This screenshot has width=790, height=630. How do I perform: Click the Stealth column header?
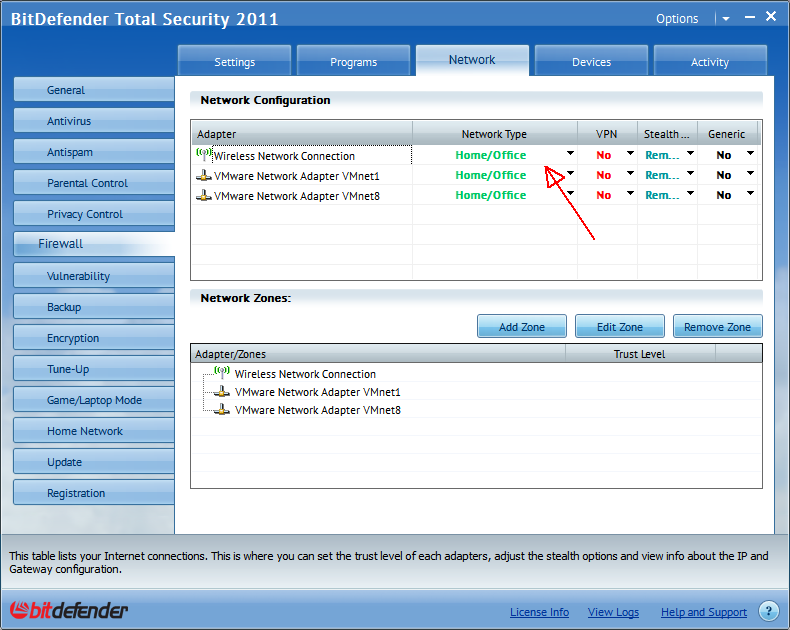pos(667,134)
